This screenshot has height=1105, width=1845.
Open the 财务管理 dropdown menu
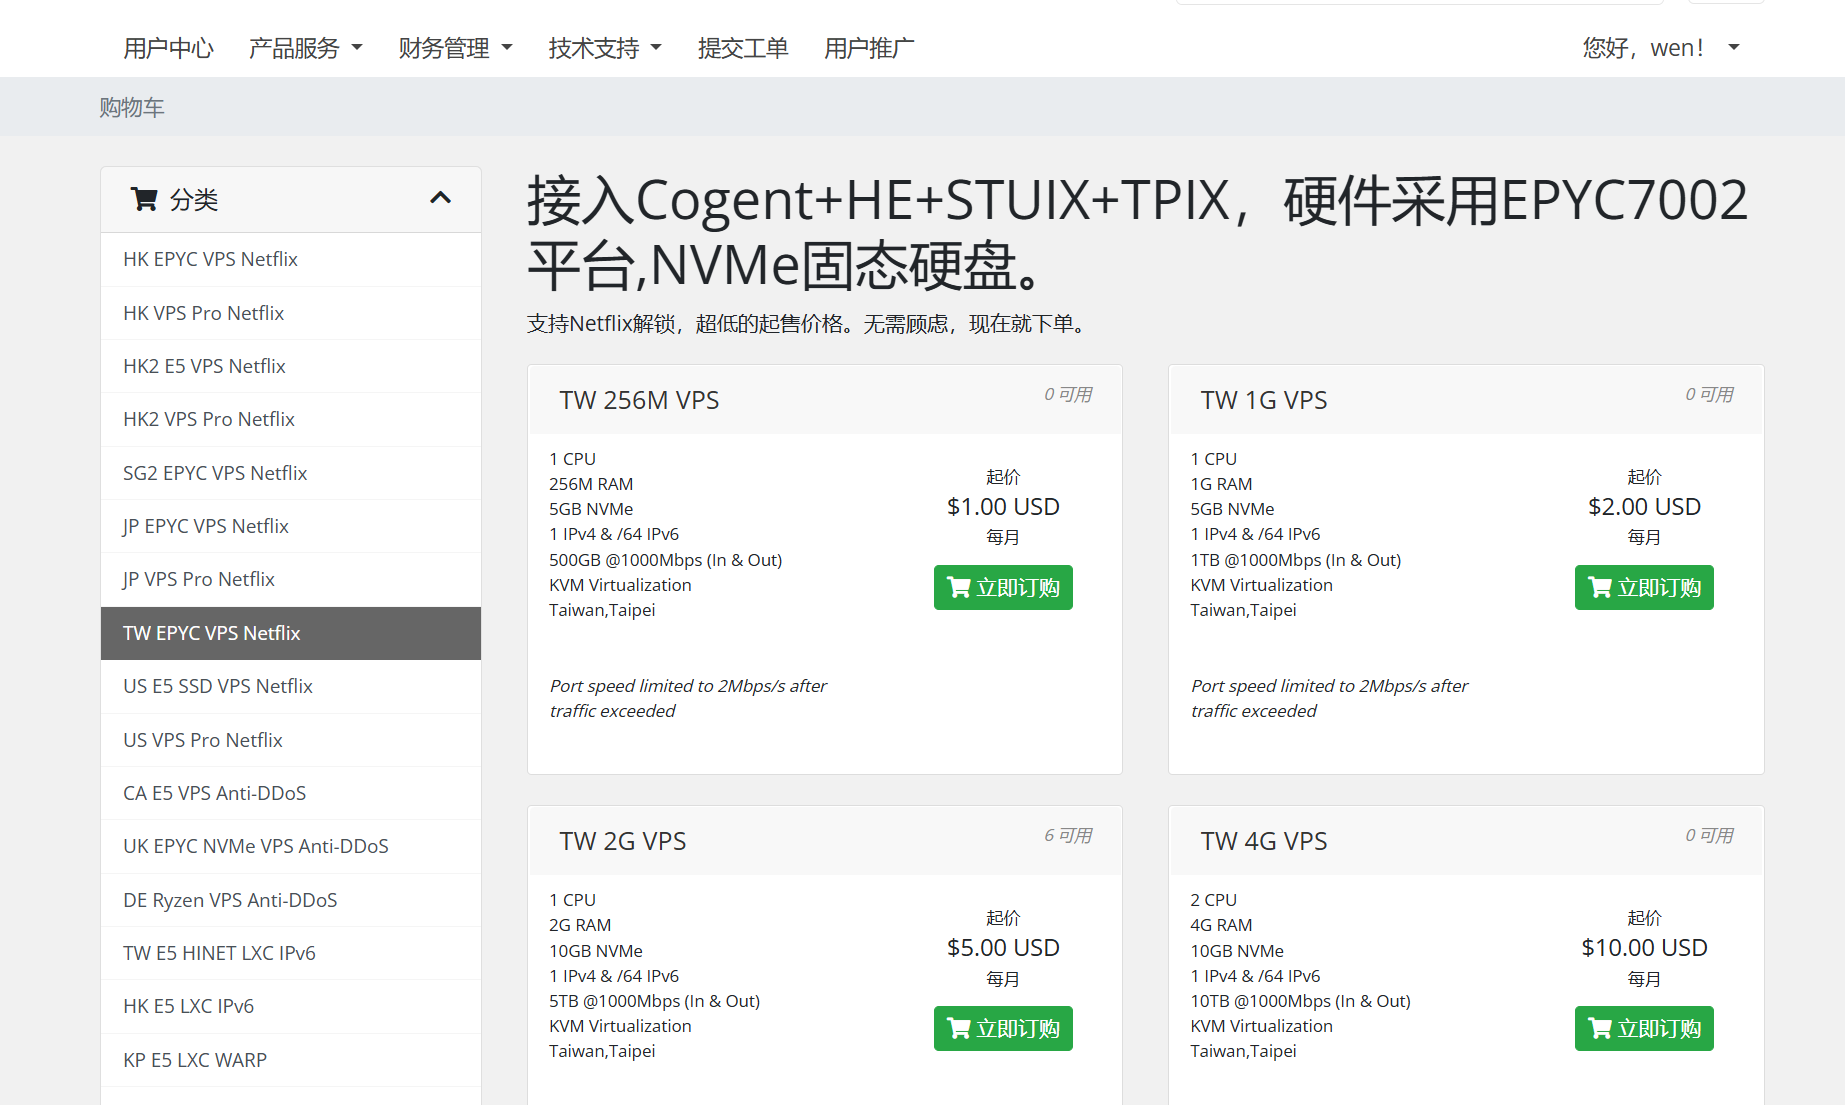coord(455,48)
